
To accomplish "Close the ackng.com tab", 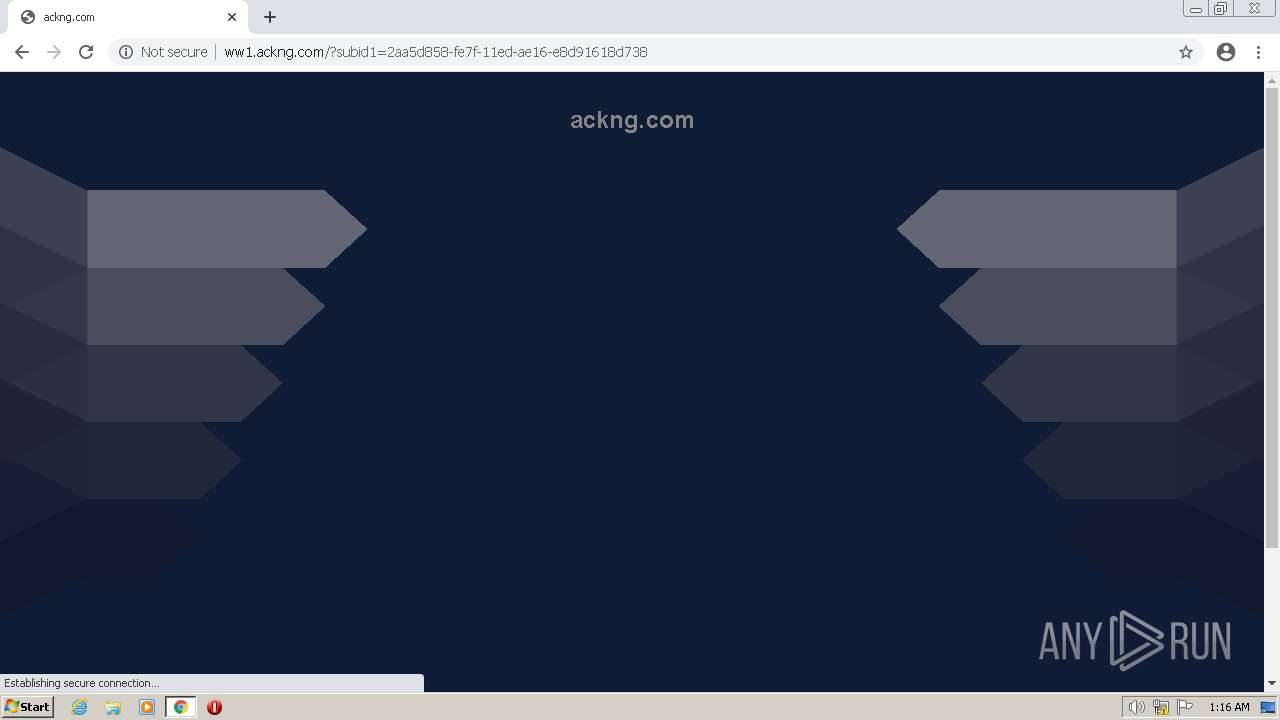I will pyautogui.click(x=232, y=17).
